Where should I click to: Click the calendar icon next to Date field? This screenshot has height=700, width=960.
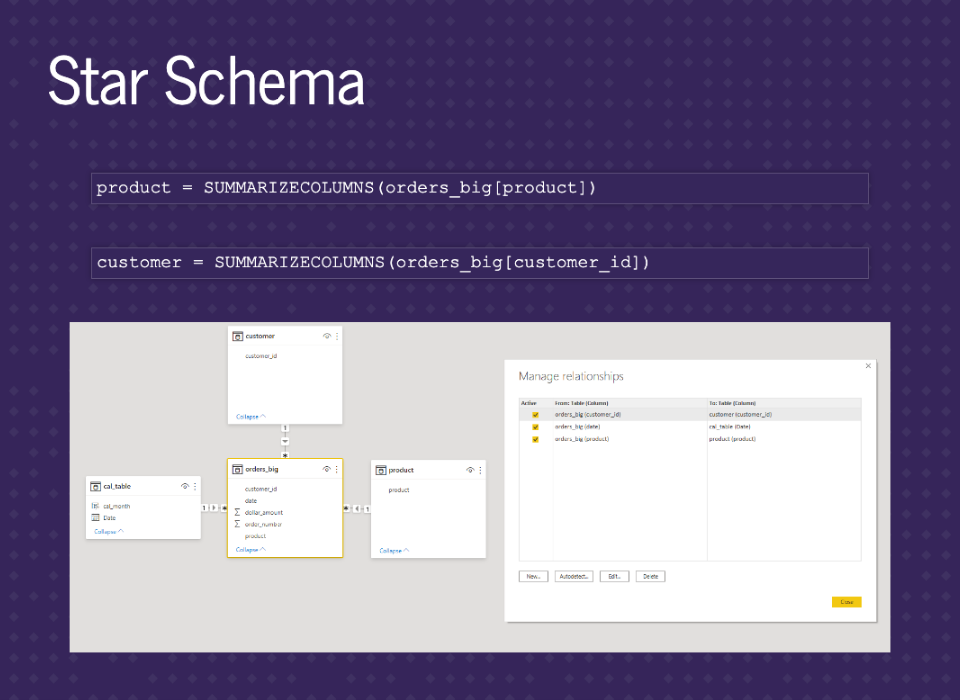[x=95, y=518]
